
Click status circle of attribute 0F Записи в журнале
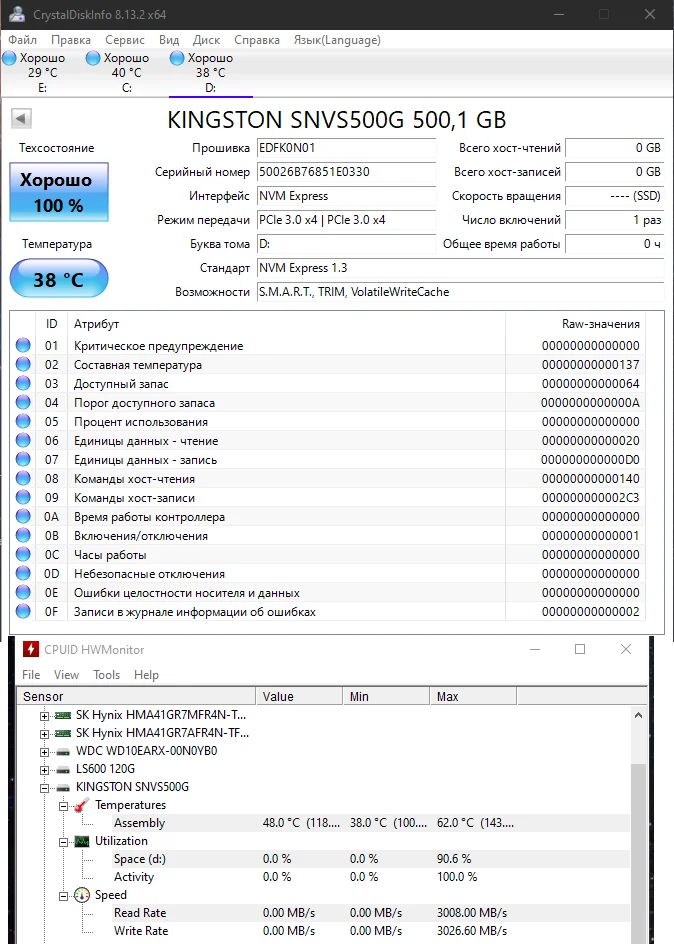[x=23, y=611]
